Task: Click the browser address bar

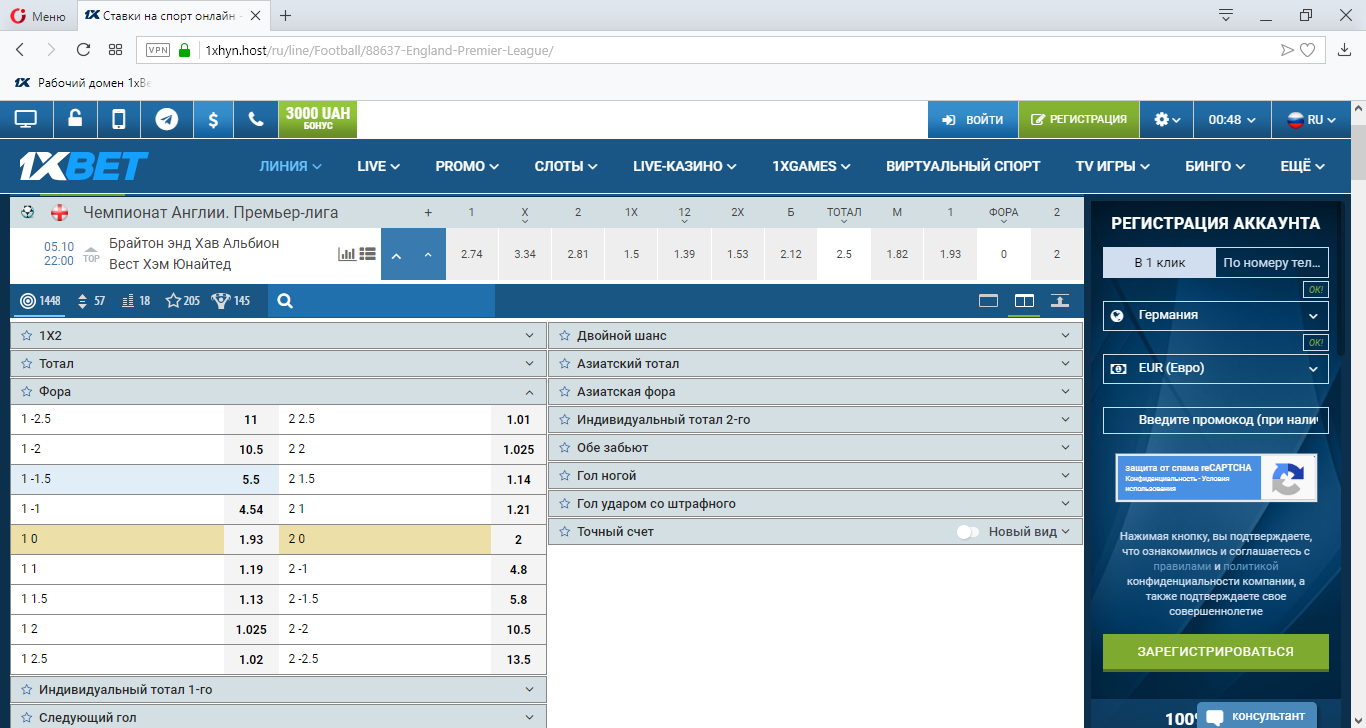Action: pyautogui.click(x=730, y=50)
